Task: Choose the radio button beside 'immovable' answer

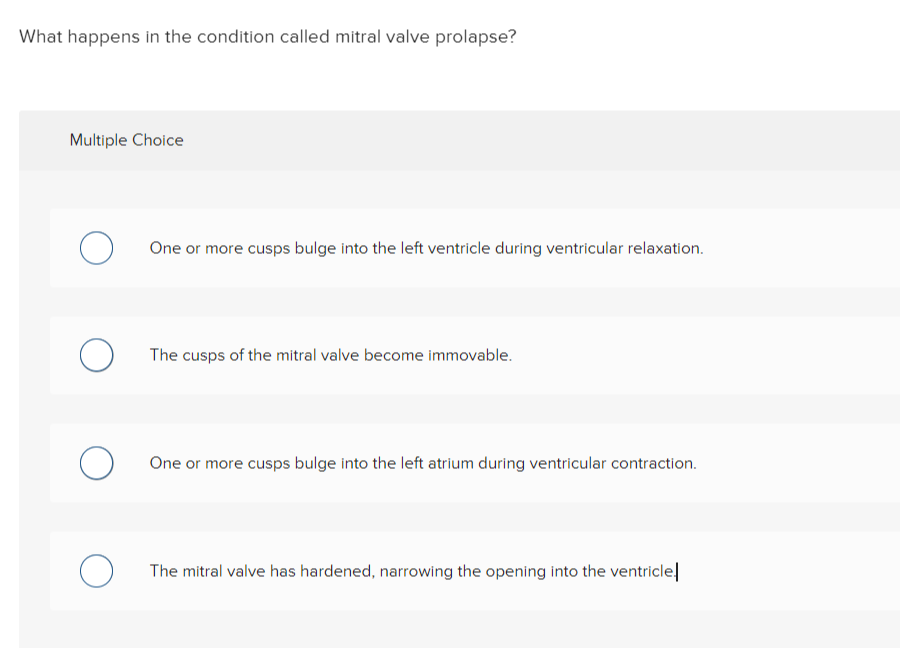Action: (96, 355)
